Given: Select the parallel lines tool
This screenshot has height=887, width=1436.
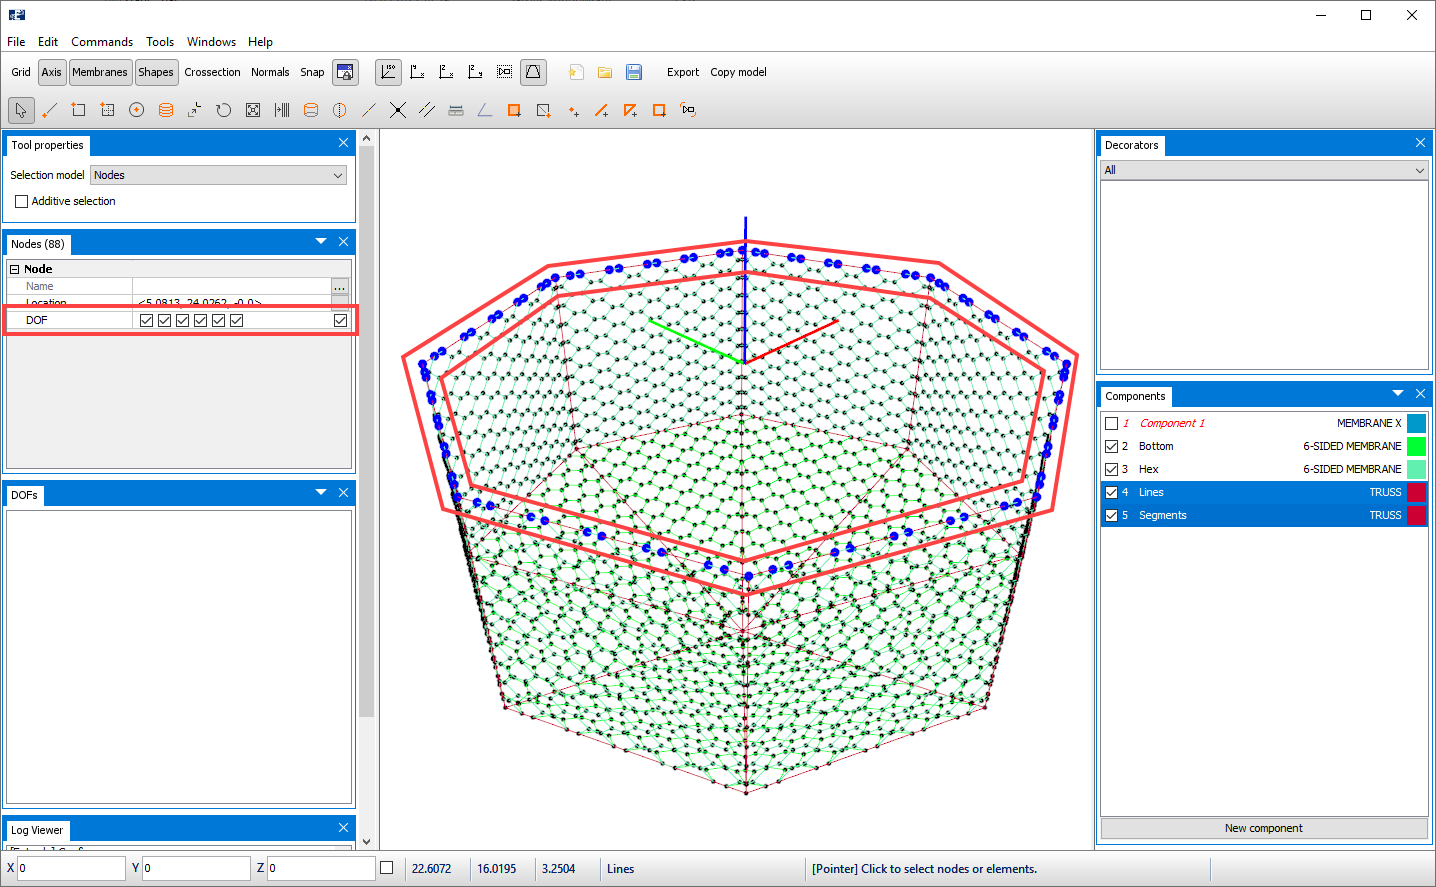Looking at the screenshot, I should (x=427, y=110).
